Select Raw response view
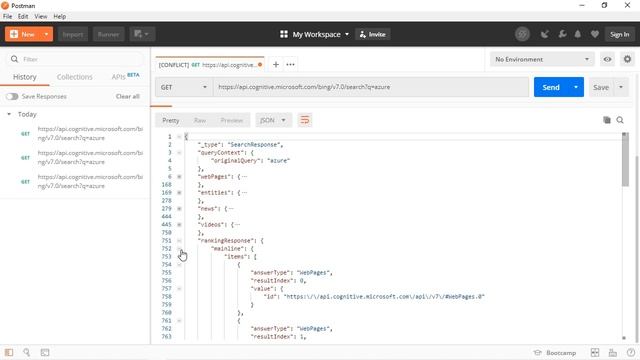Image resolution: width=640 pixels, height=360 pixels. (x=200, y=120)
